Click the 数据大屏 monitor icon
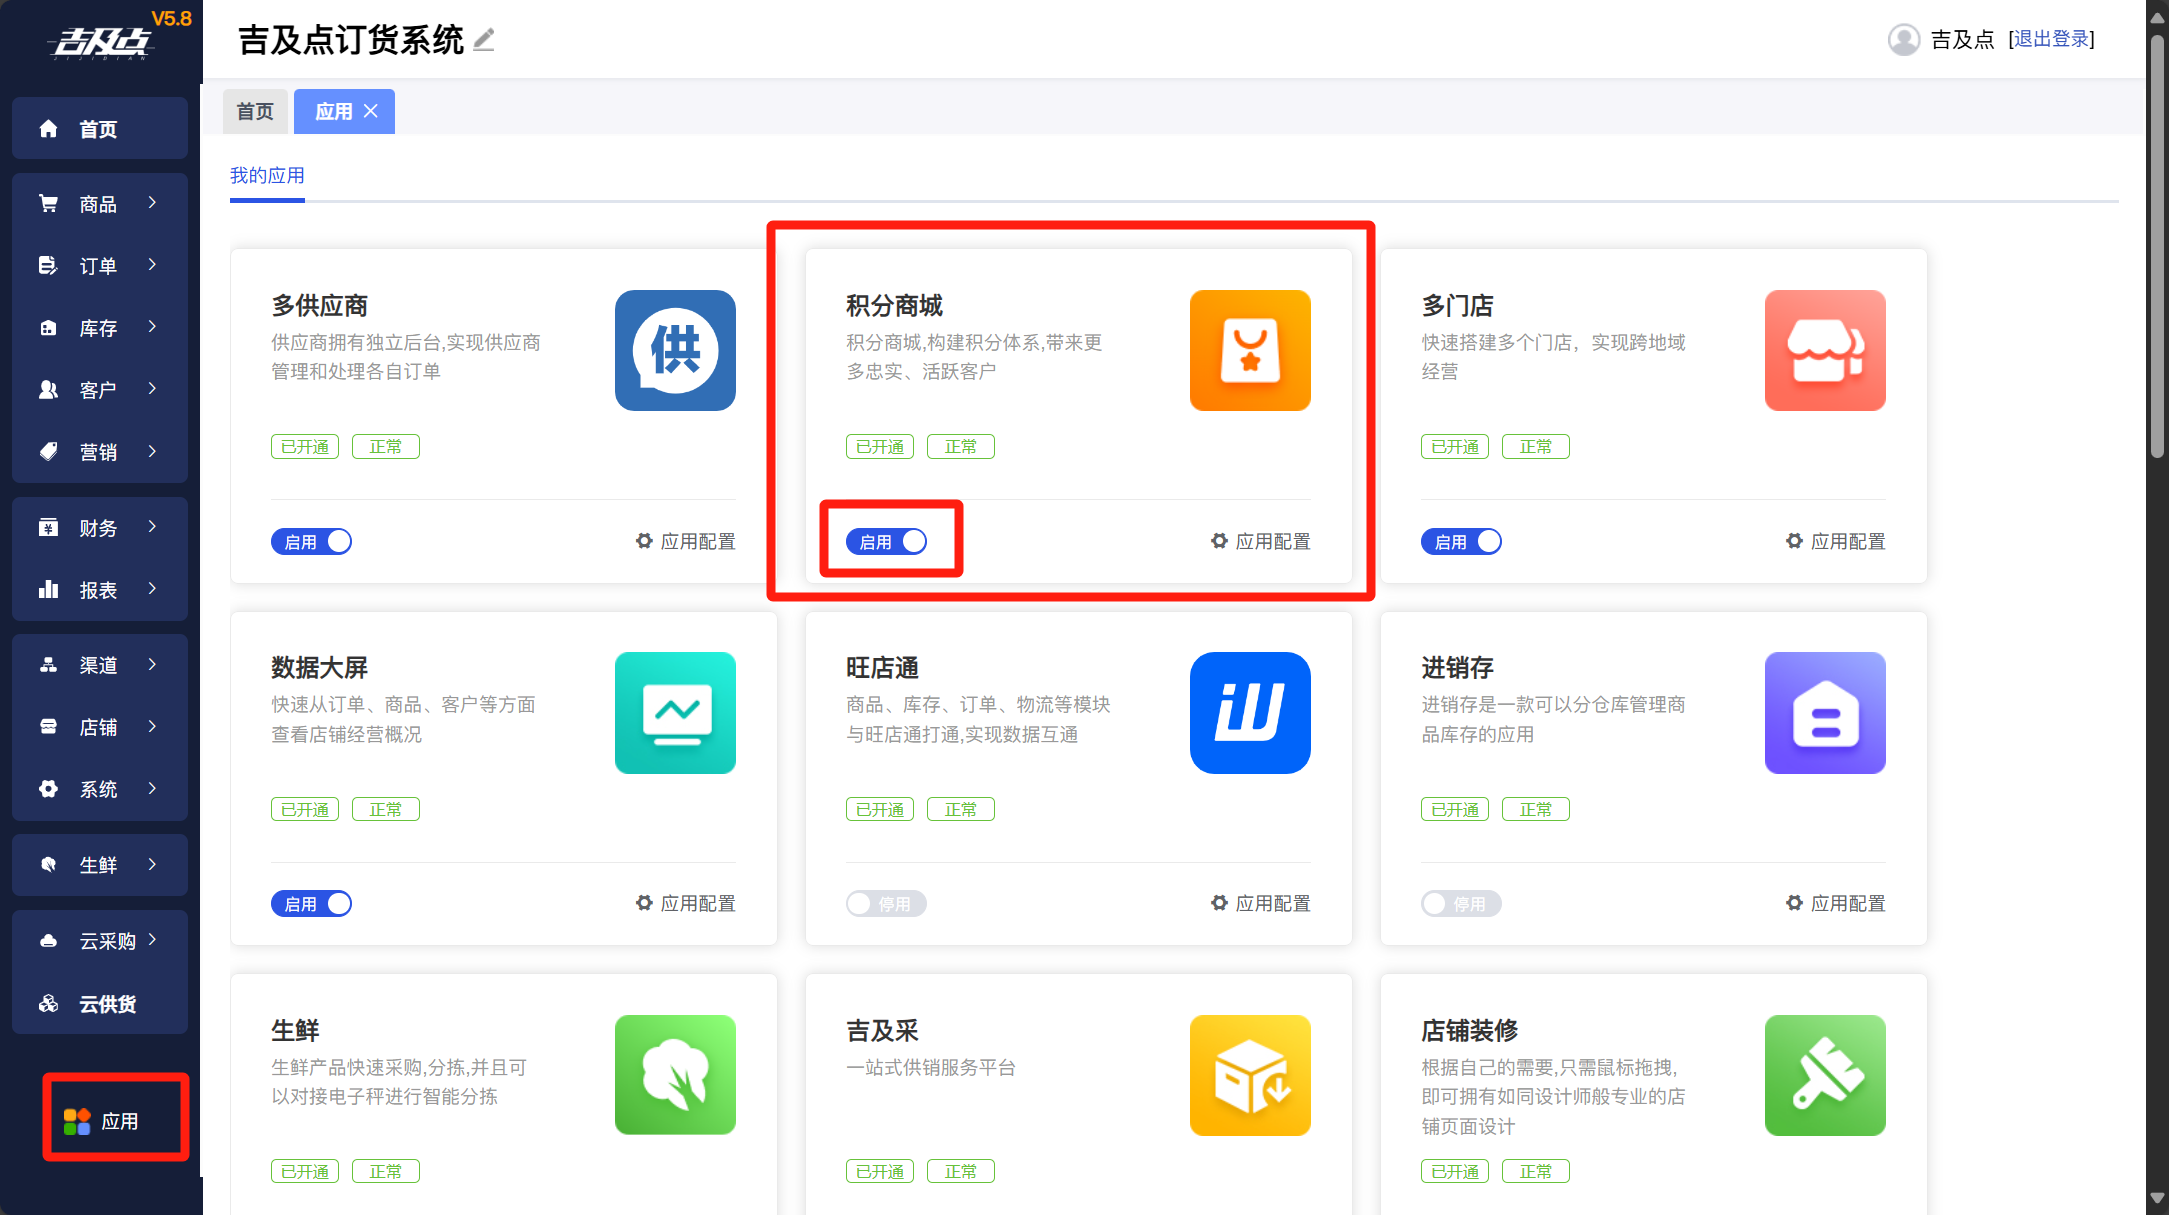The image size is (2169, 1215). click(675, 713)
